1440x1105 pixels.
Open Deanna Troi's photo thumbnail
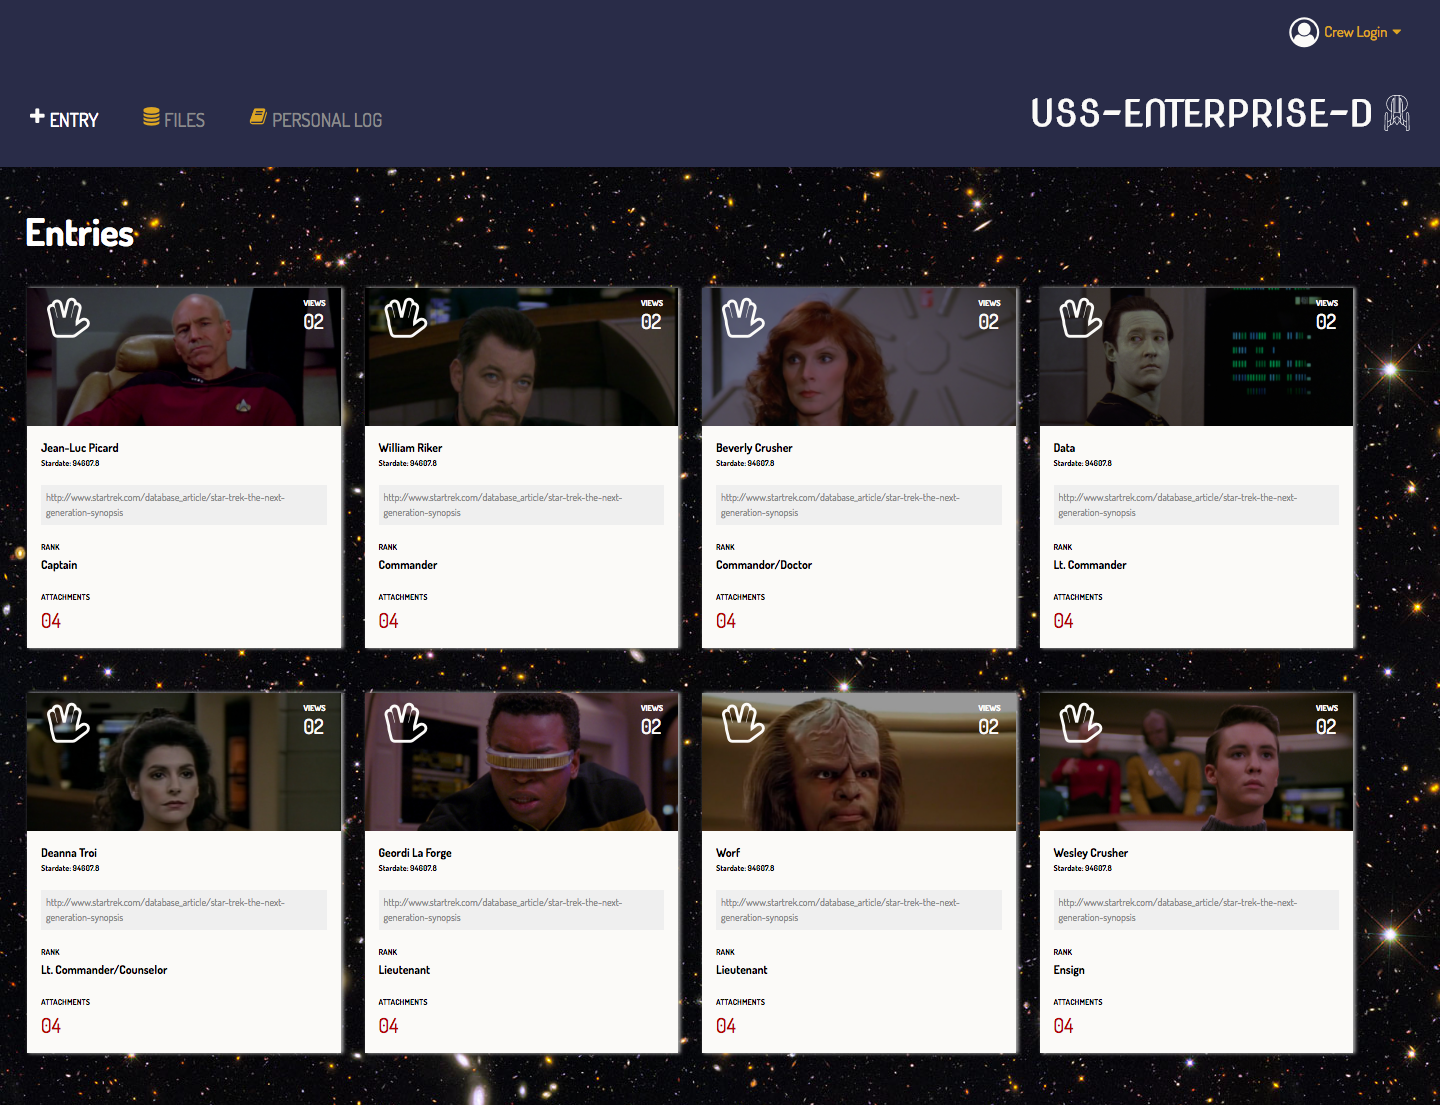[184, 762]
